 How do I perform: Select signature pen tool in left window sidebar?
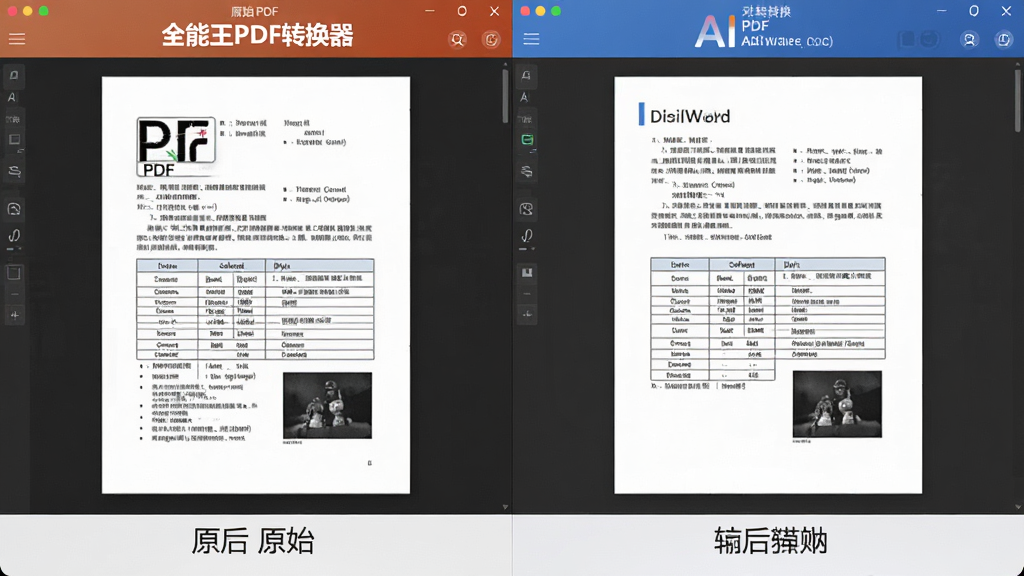14,236
